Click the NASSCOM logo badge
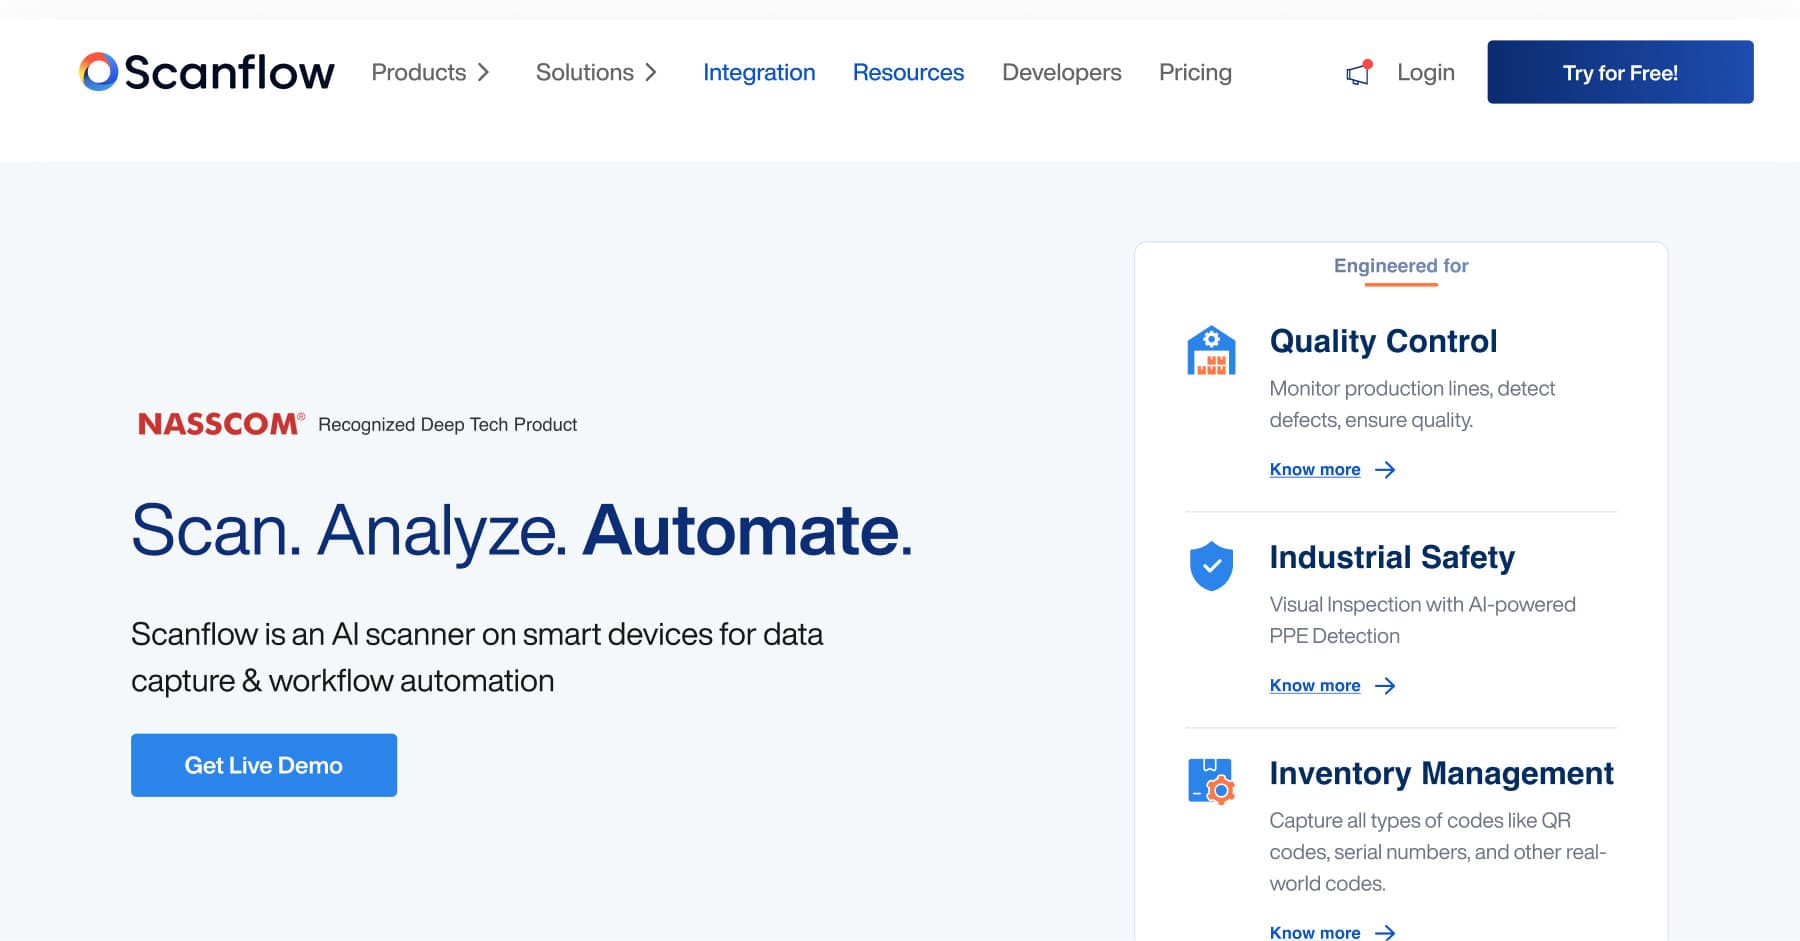Viewport: 1800px width, 941px height. pos(221,424)
